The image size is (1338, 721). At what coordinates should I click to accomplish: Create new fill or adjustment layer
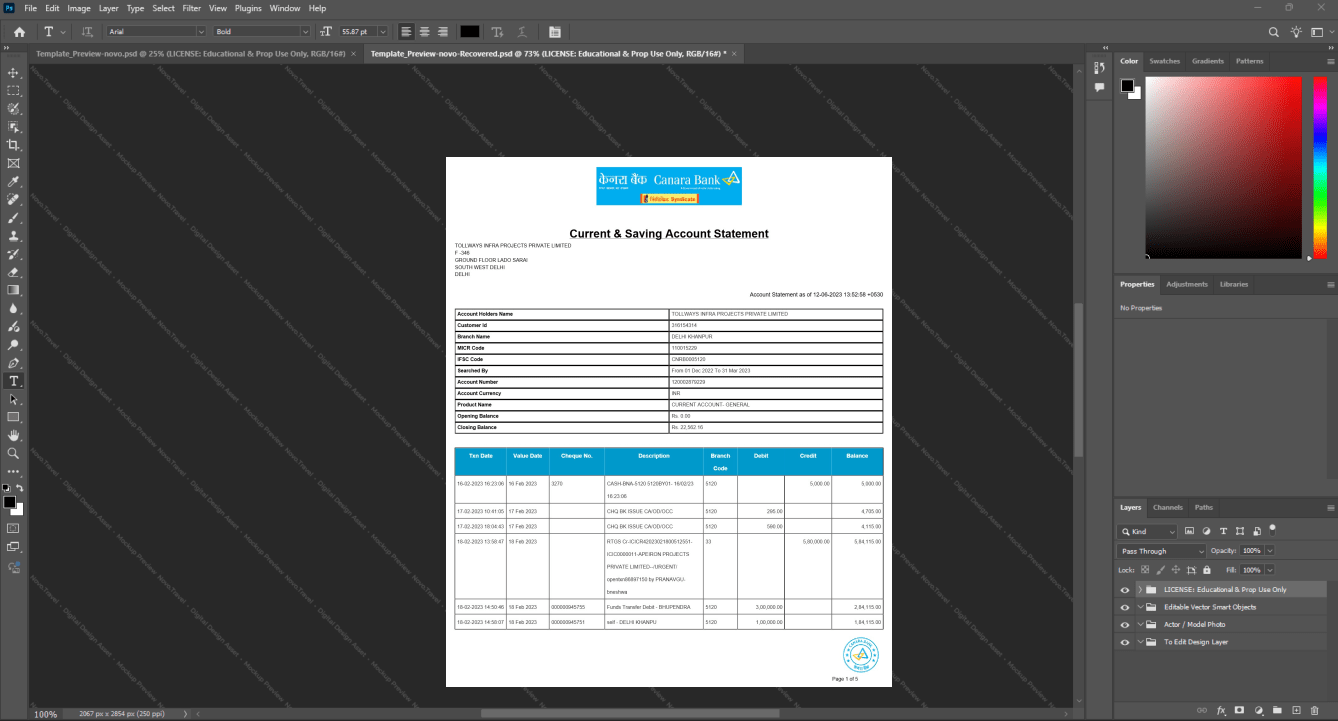[x=1259, y=710]
